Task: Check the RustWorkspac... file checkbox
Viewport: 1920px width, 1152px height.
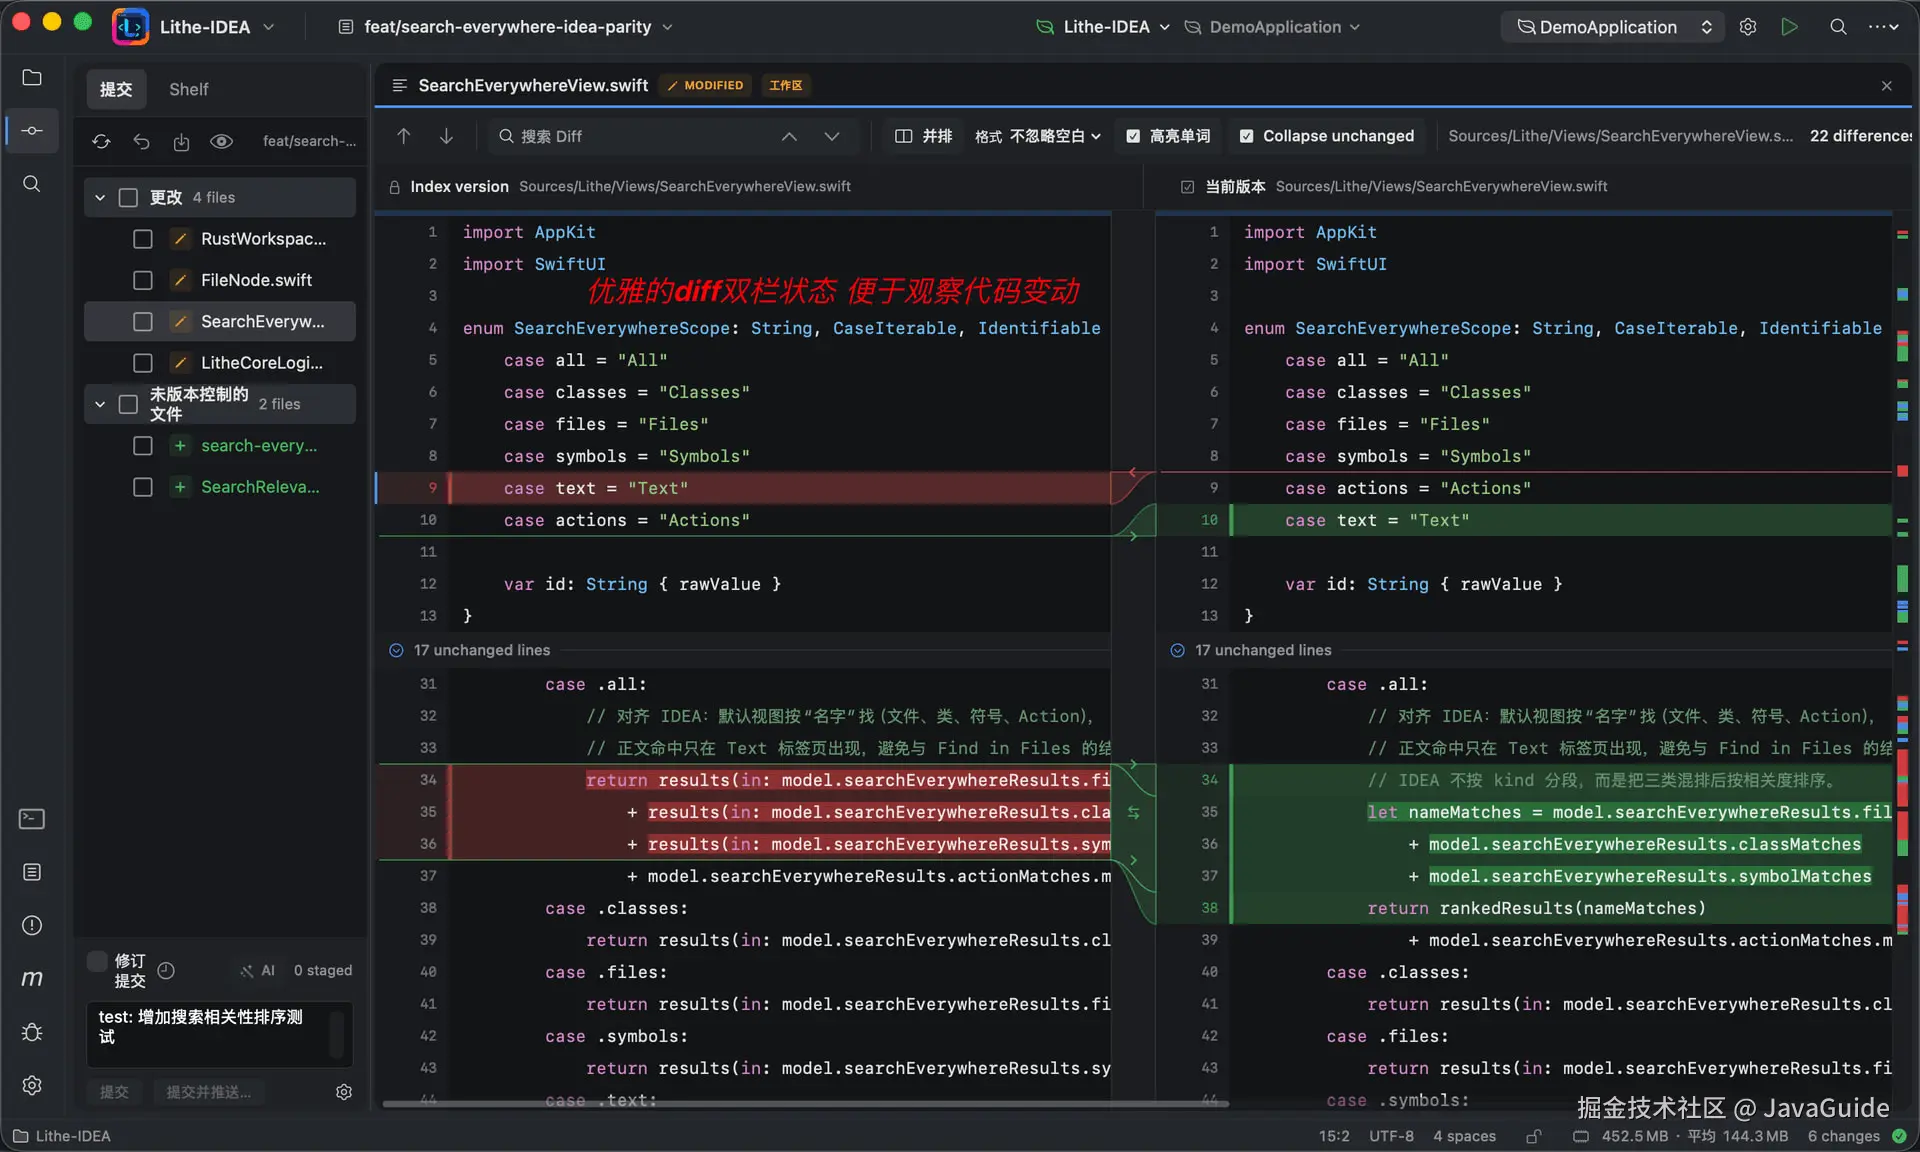Action: pos(143,239)
